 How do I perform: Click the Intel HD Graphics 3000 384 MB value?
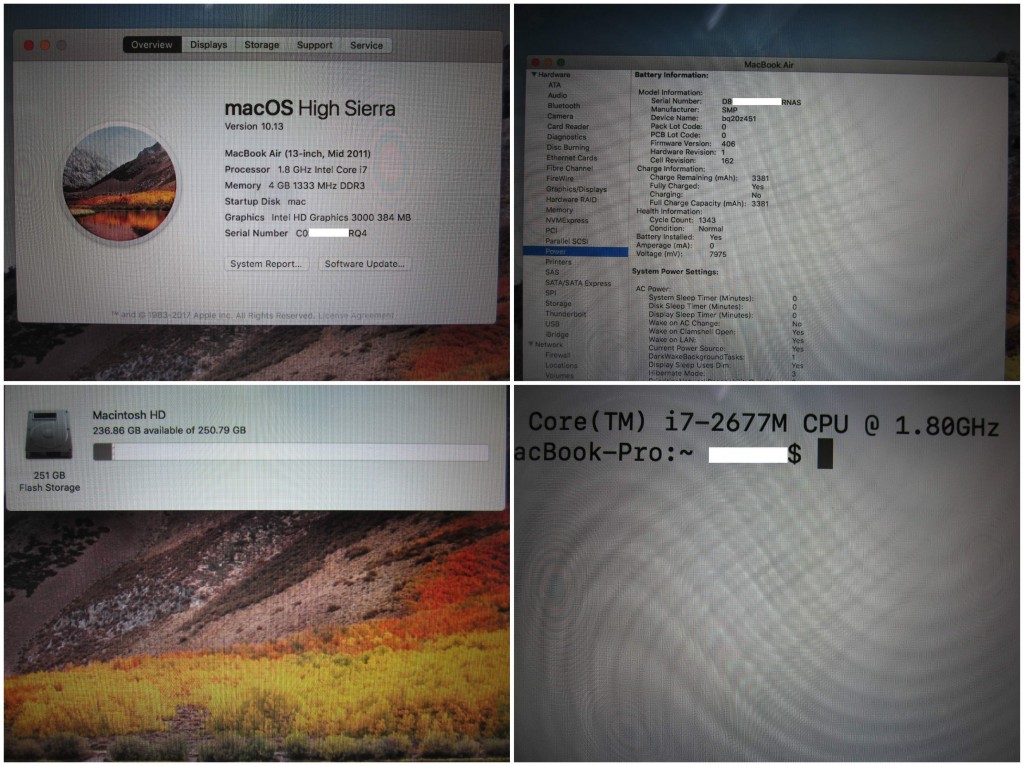tap(341, 217)
